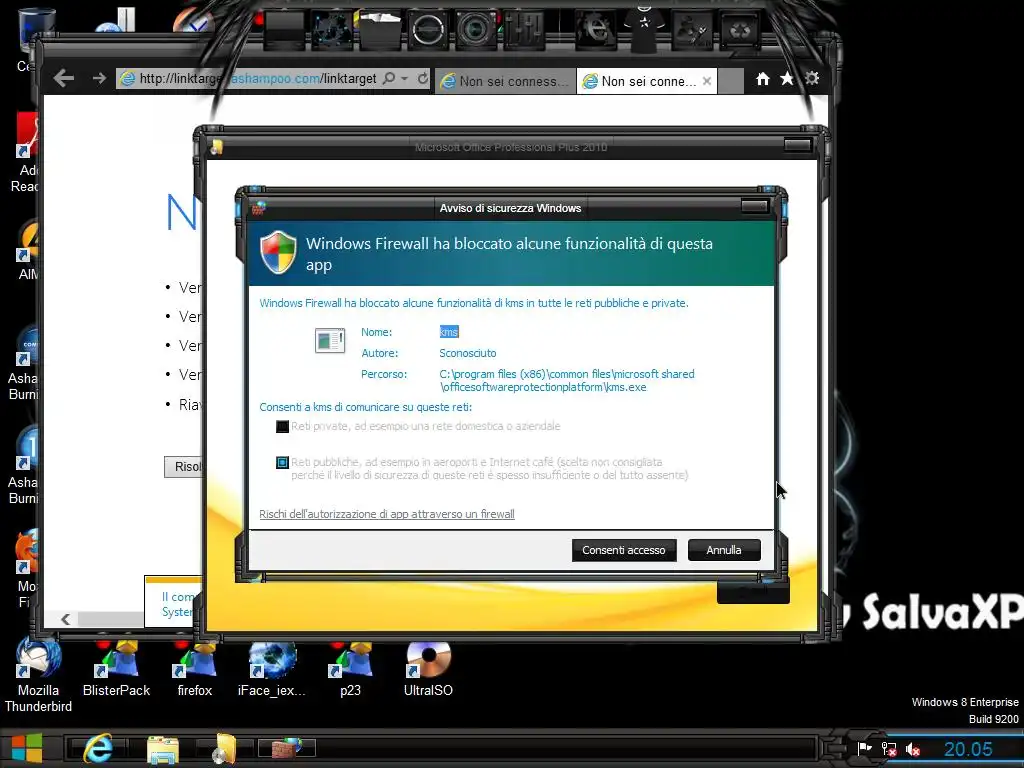The height and width of the screenshot is (768, 1024).
Task: Select the highlighted kms name field
Action: (x=449, y=332)
